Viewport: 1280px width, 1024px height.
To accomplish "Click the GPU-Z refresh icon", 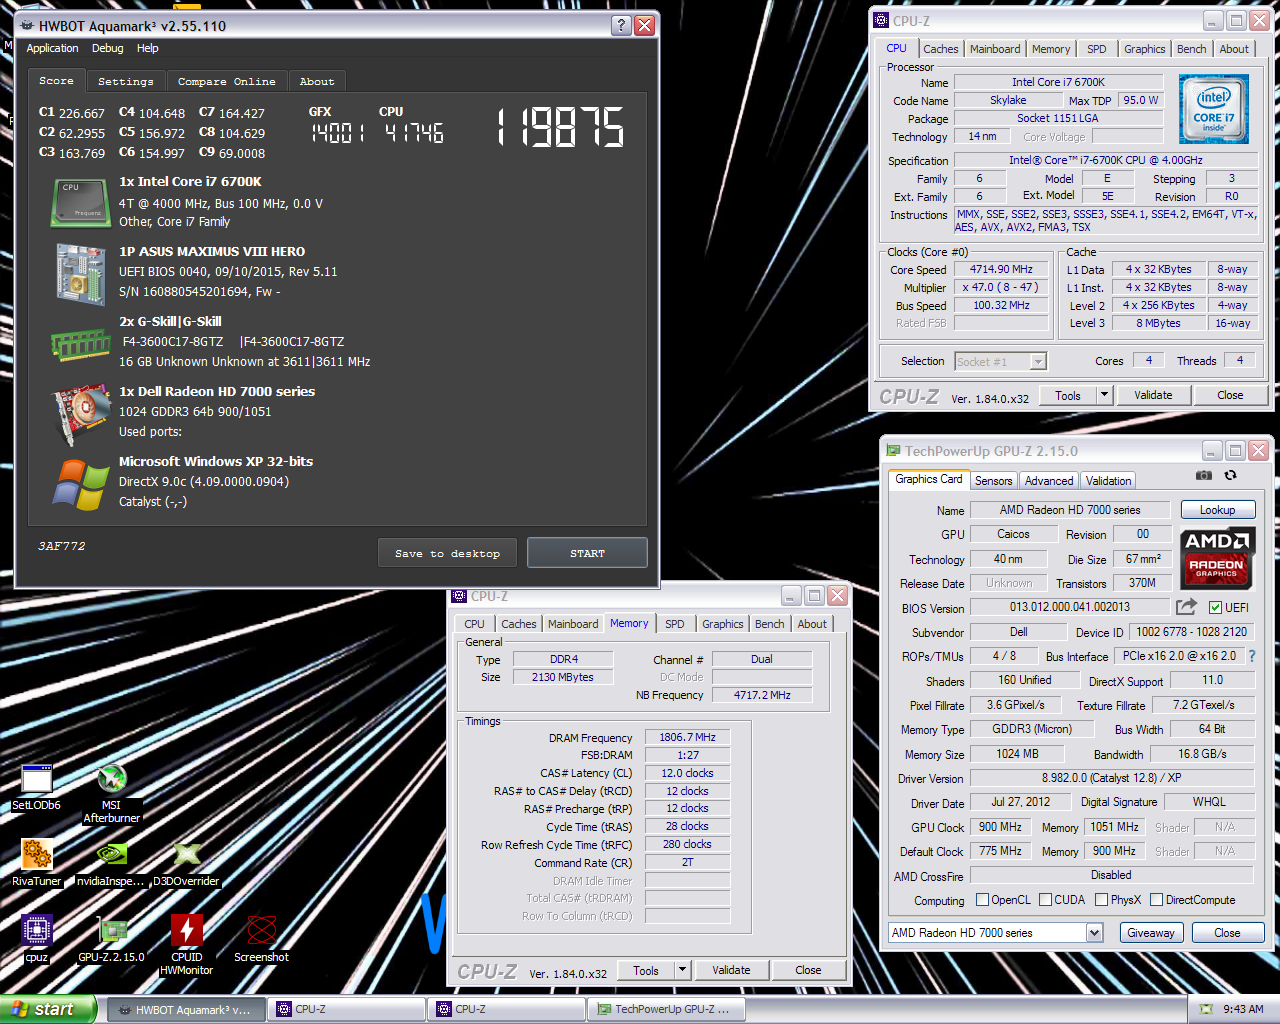I will [1230, 475].
